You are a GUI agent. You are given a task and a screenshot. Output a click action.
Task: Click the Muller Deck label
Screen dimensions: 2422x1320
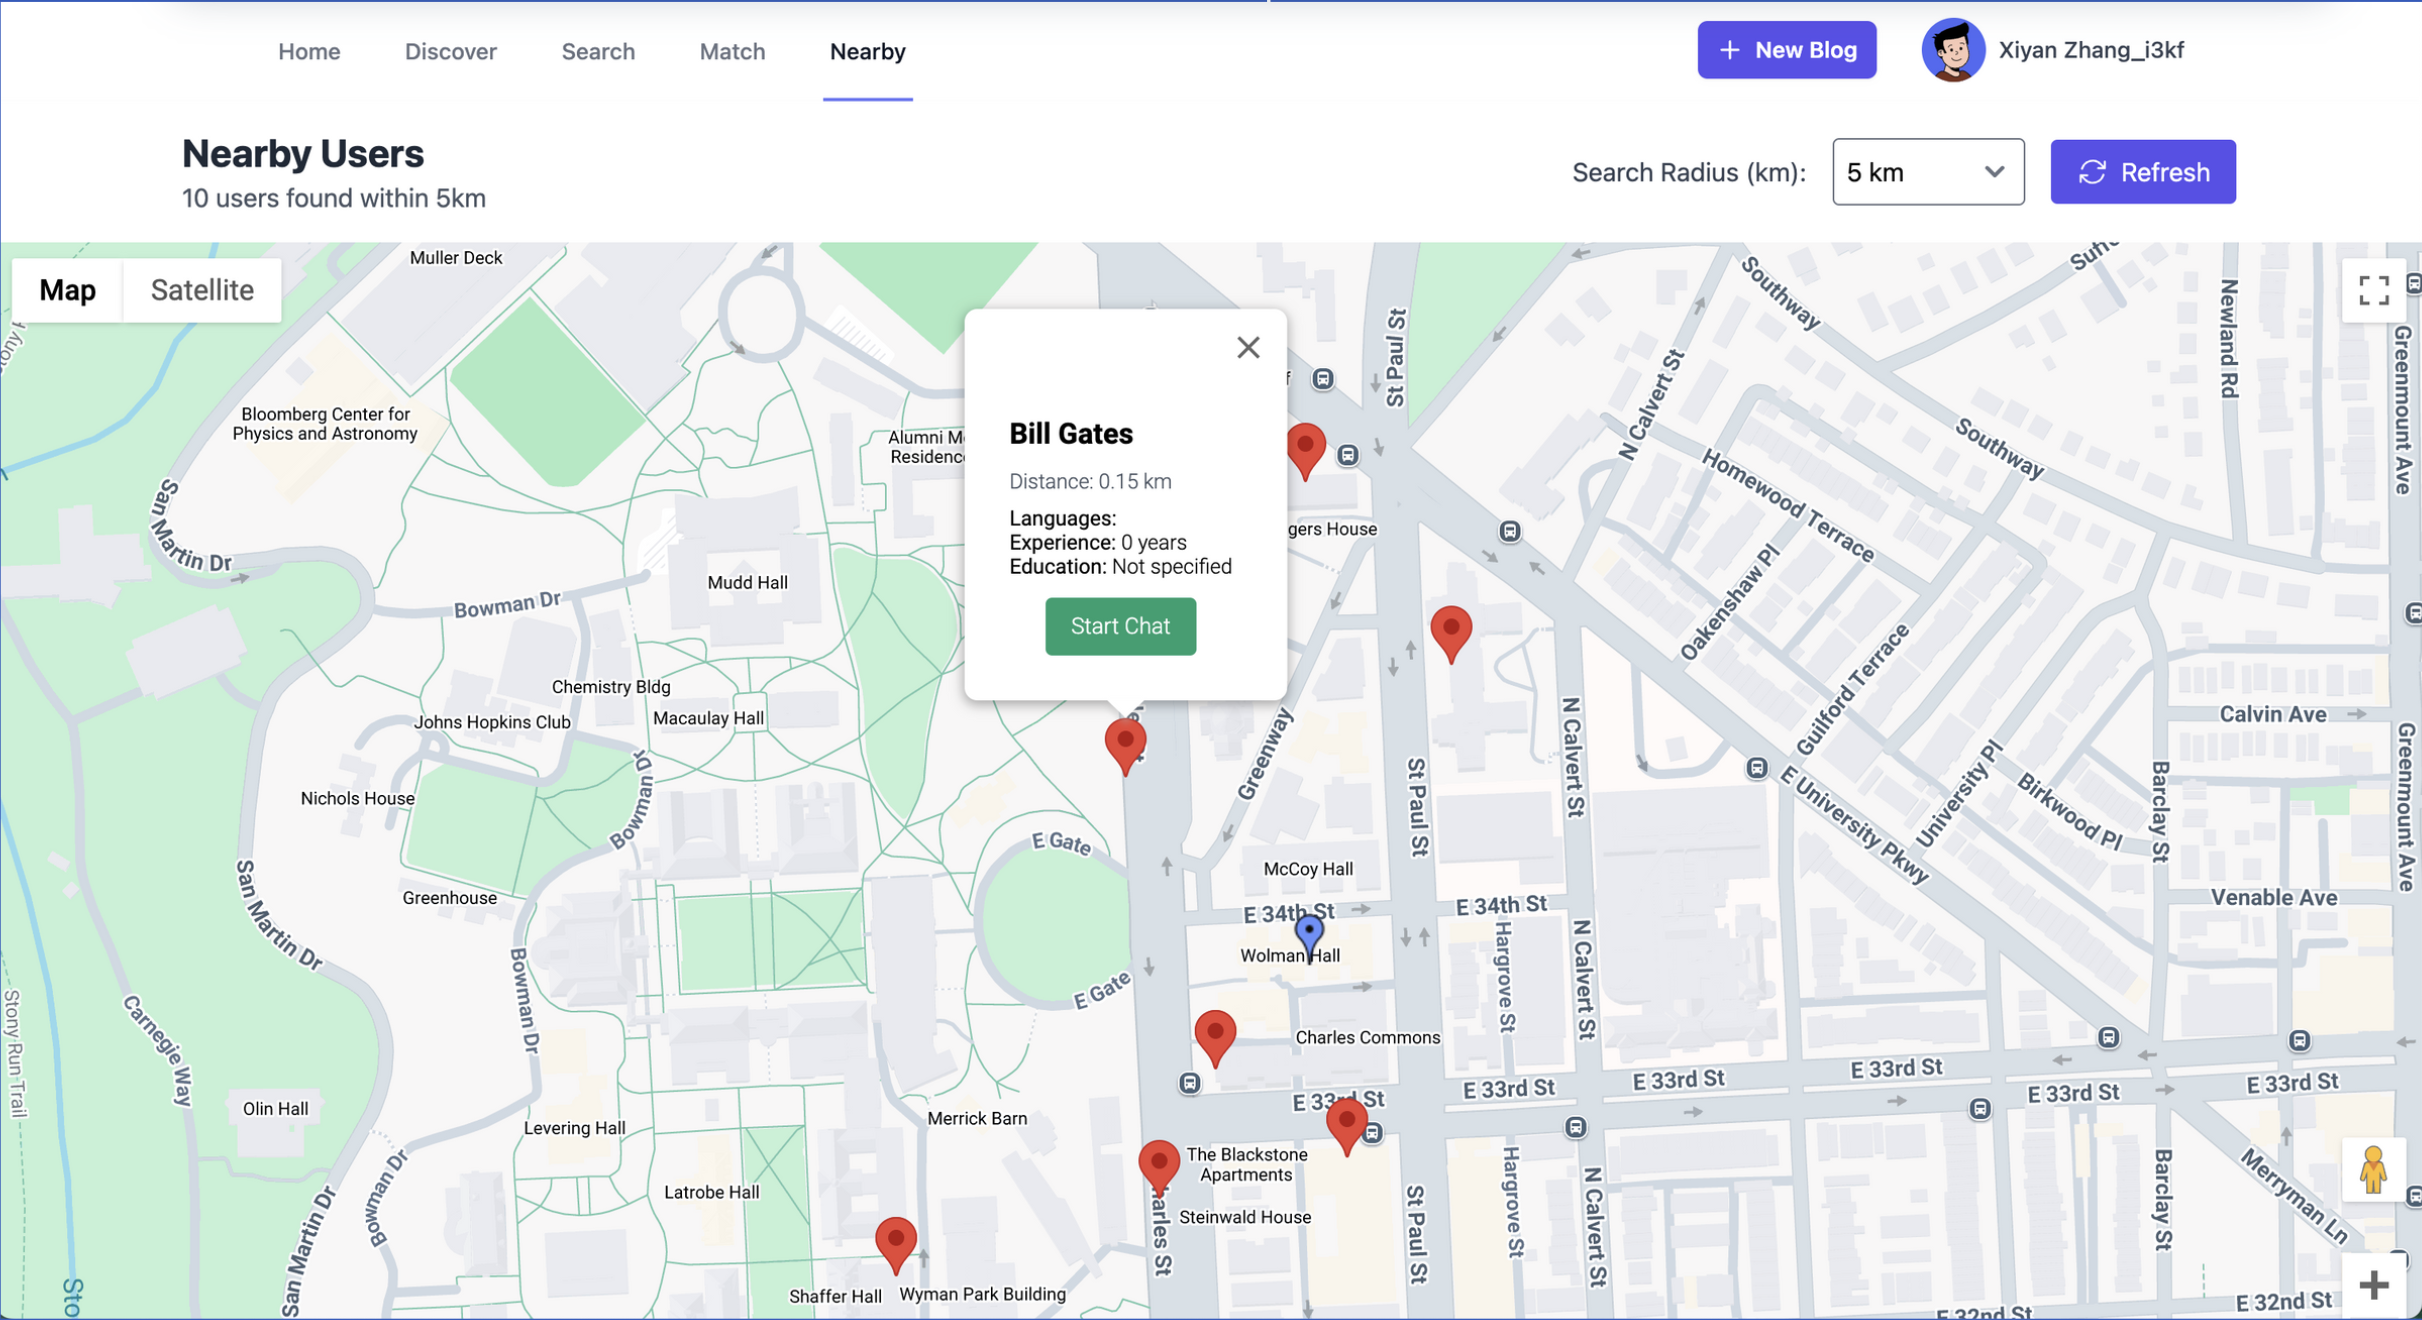click(x=456, y=257)
